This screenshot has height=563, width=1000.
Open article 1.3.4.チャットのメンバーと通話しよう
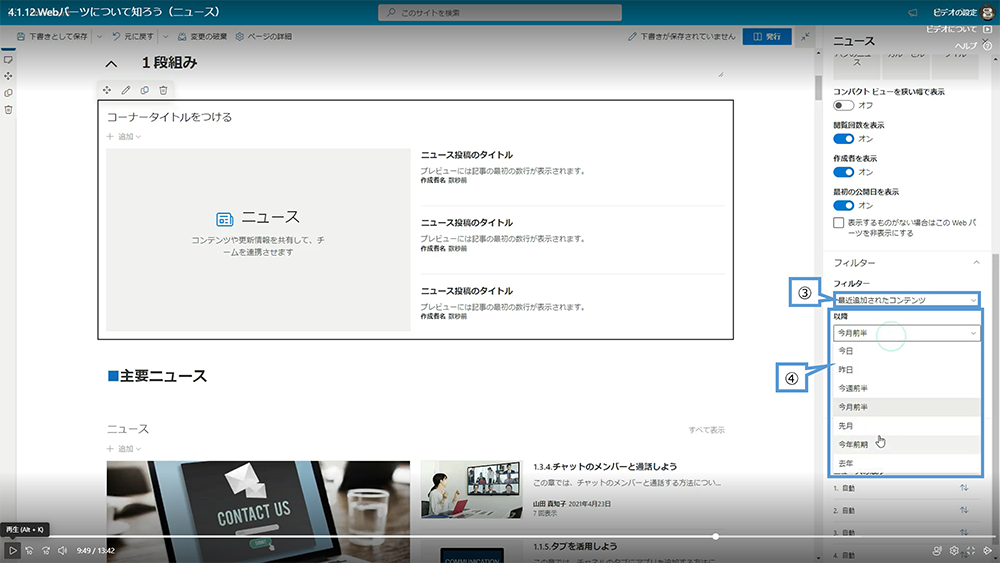coord(605,467)
